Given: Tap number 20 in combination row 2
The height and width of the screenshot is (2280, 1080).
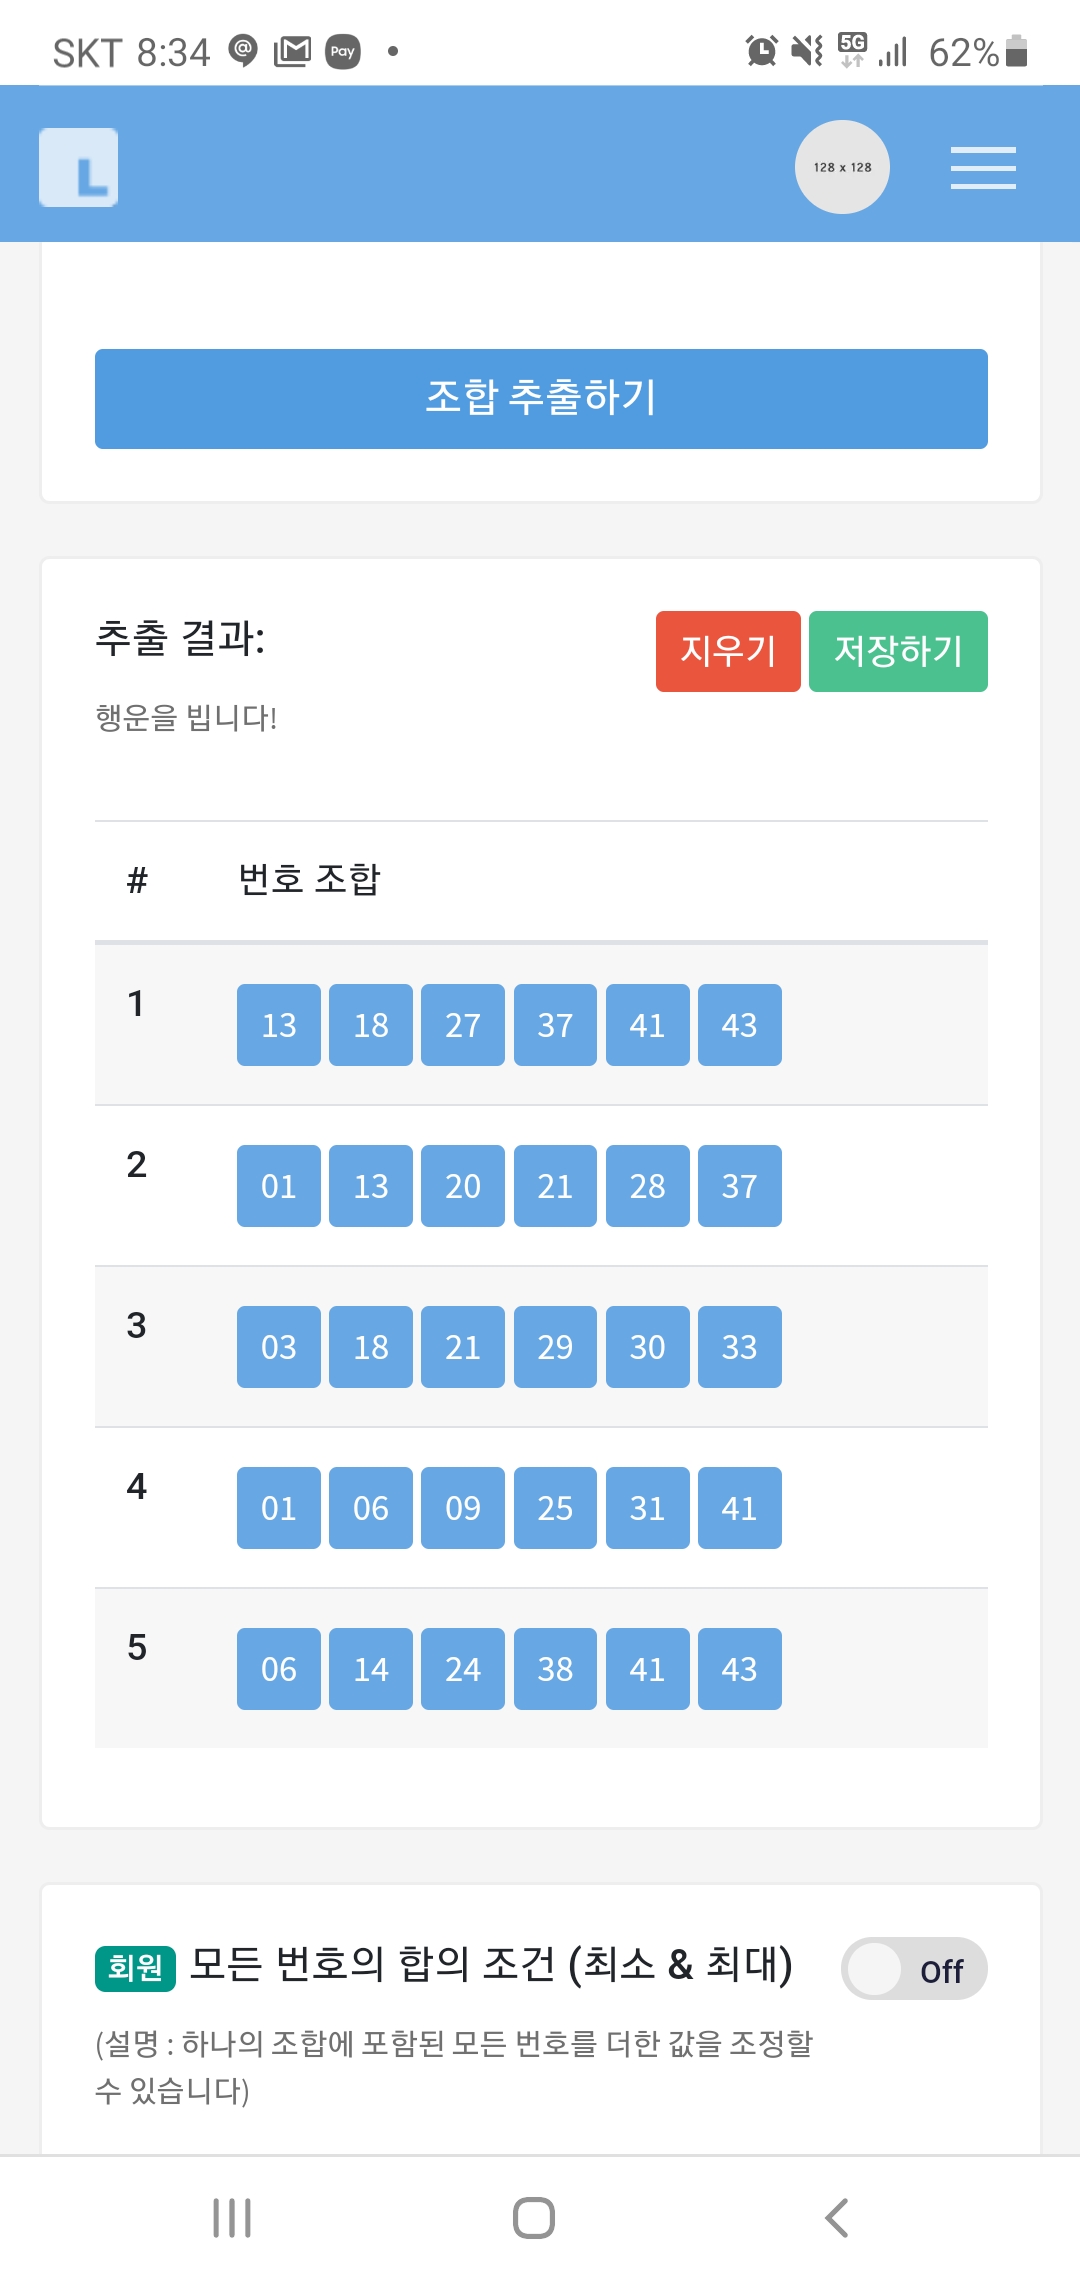Looking at the screenshot, I should click(x=463, y=1186).
